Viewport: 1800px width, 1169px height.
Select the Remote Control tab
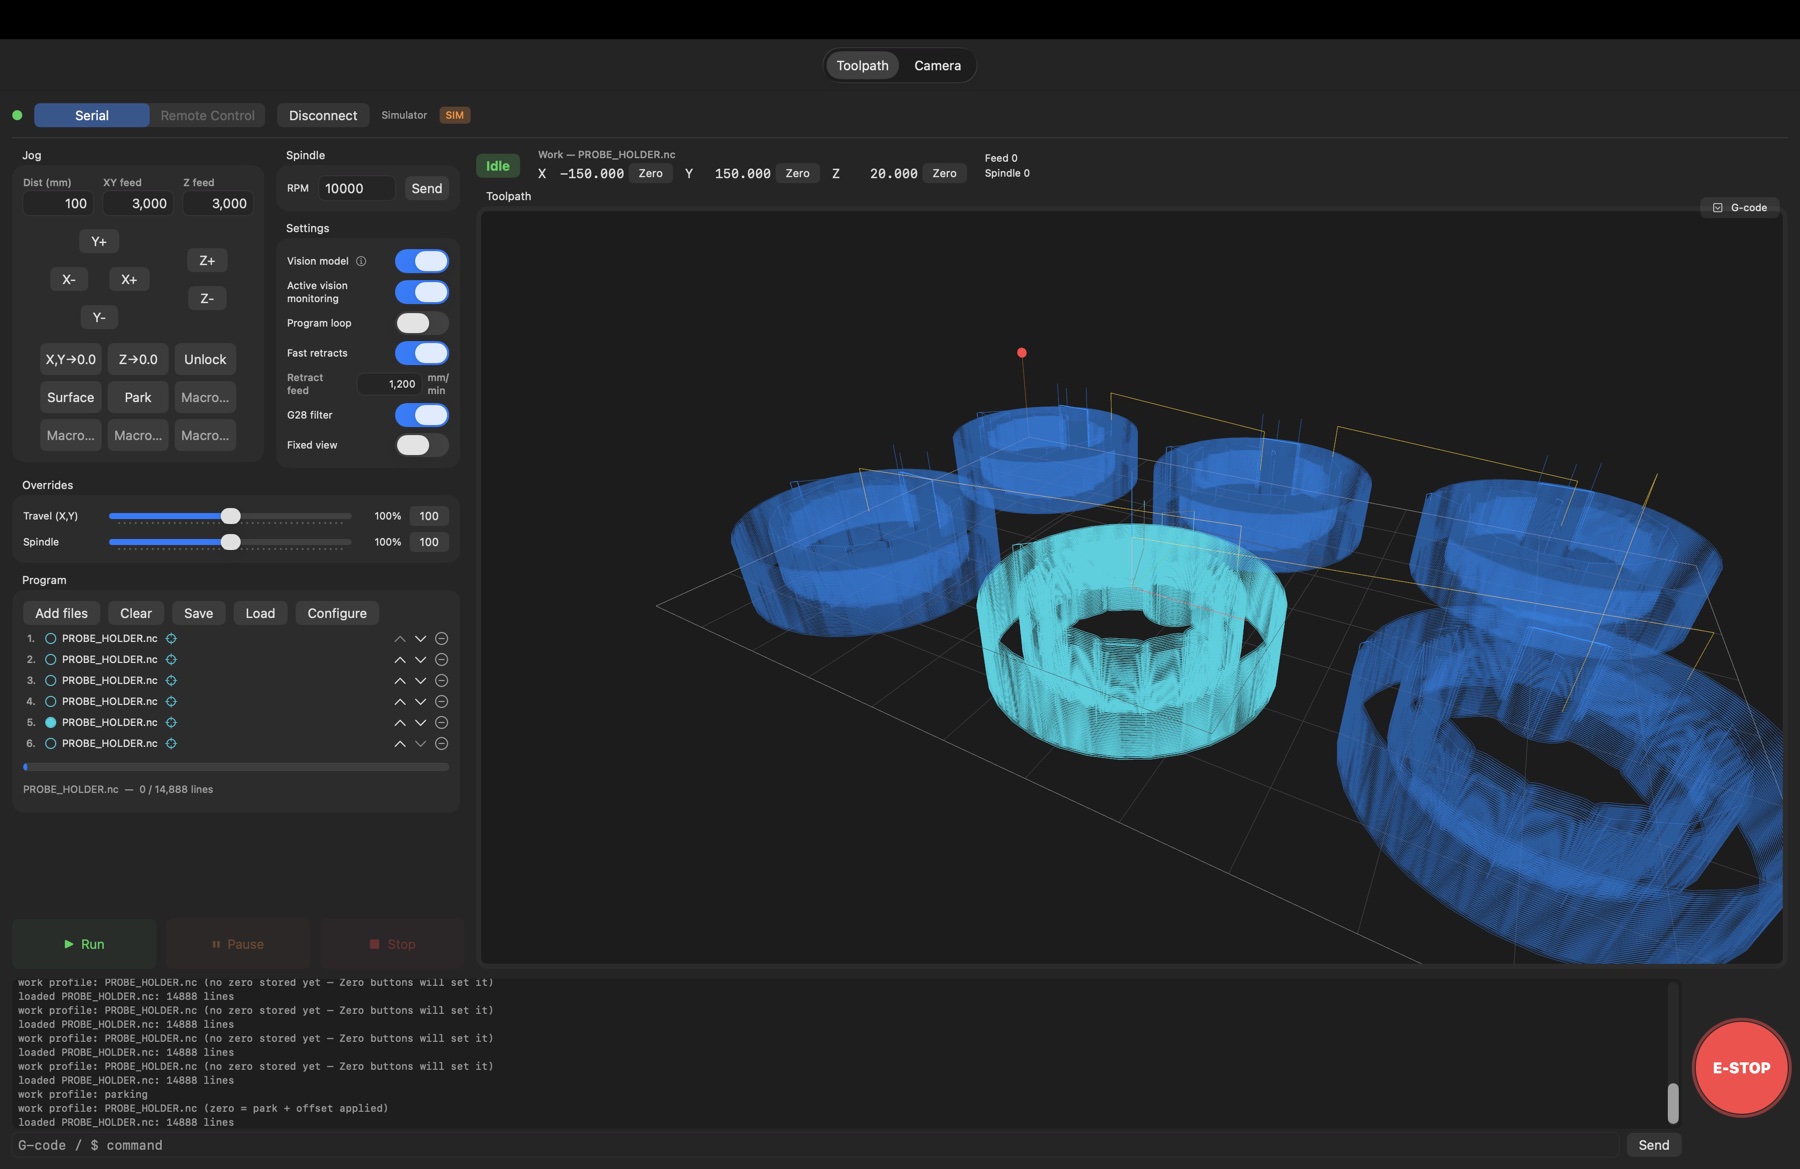tap(208, 115)
